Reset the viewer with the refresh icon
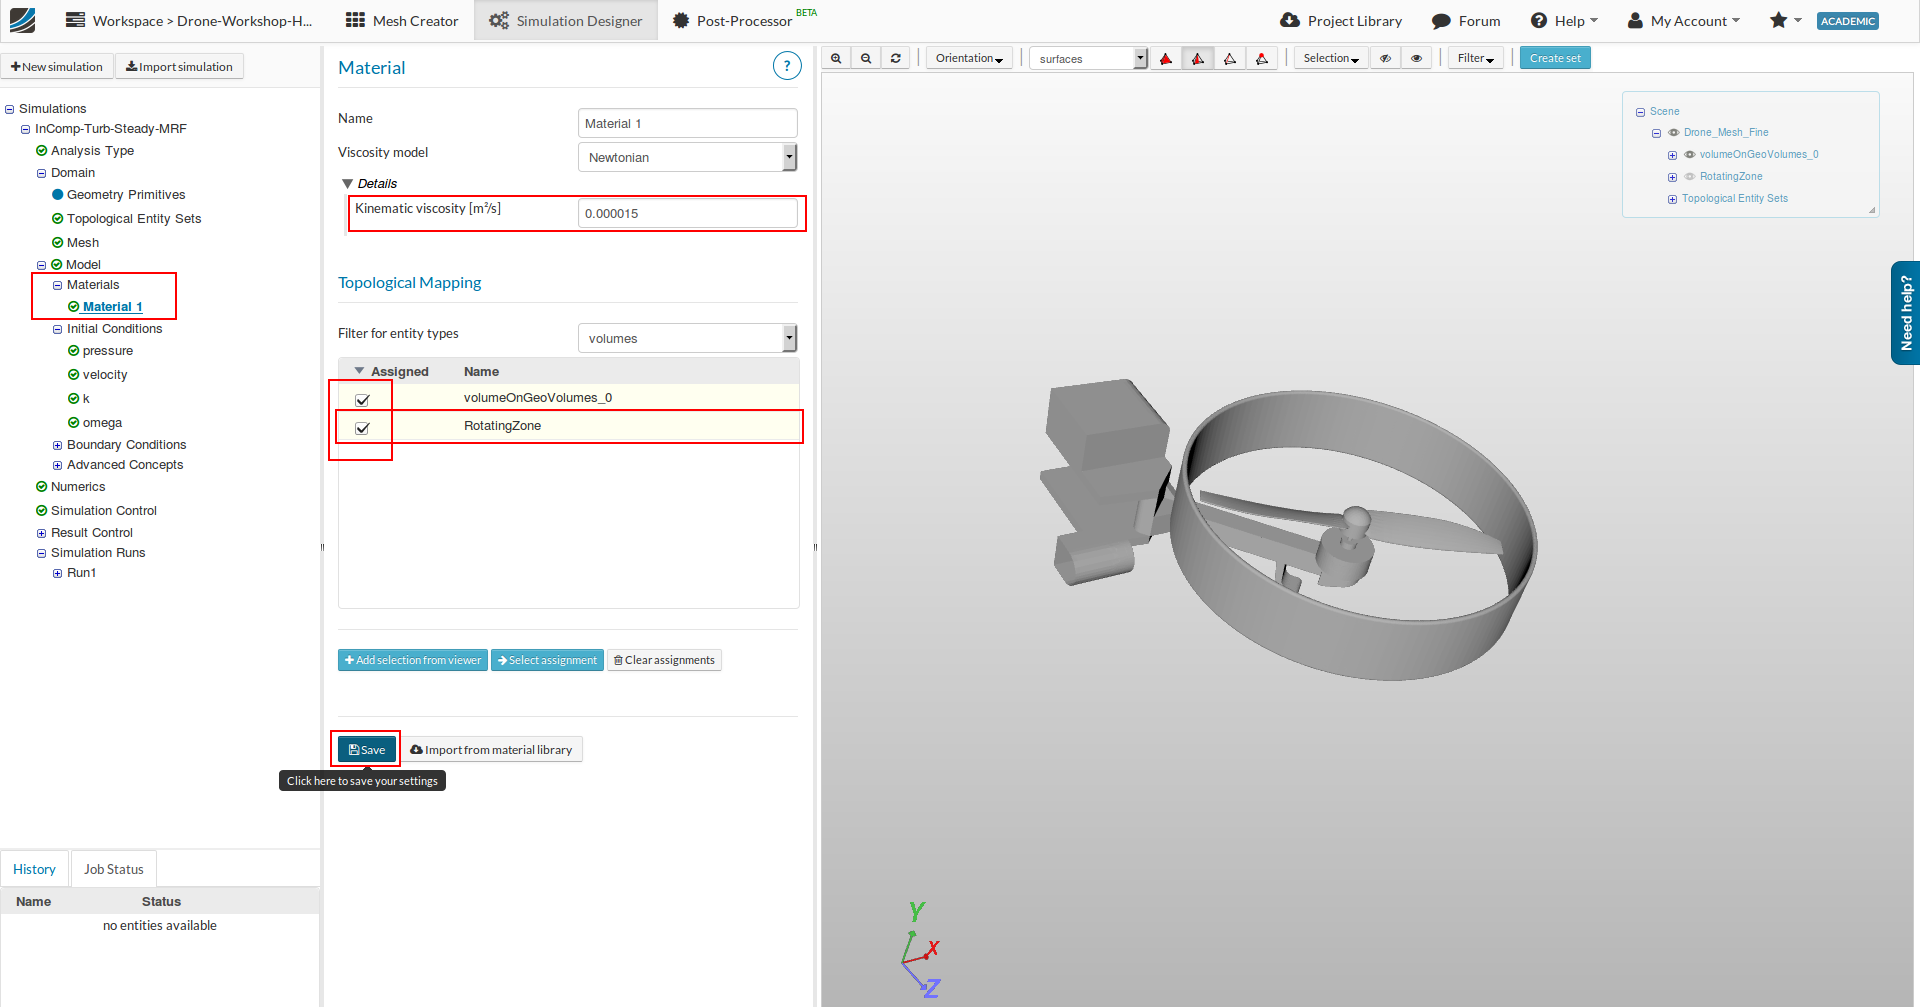This screenshot has height=1007, width=1920. [896, 58]
